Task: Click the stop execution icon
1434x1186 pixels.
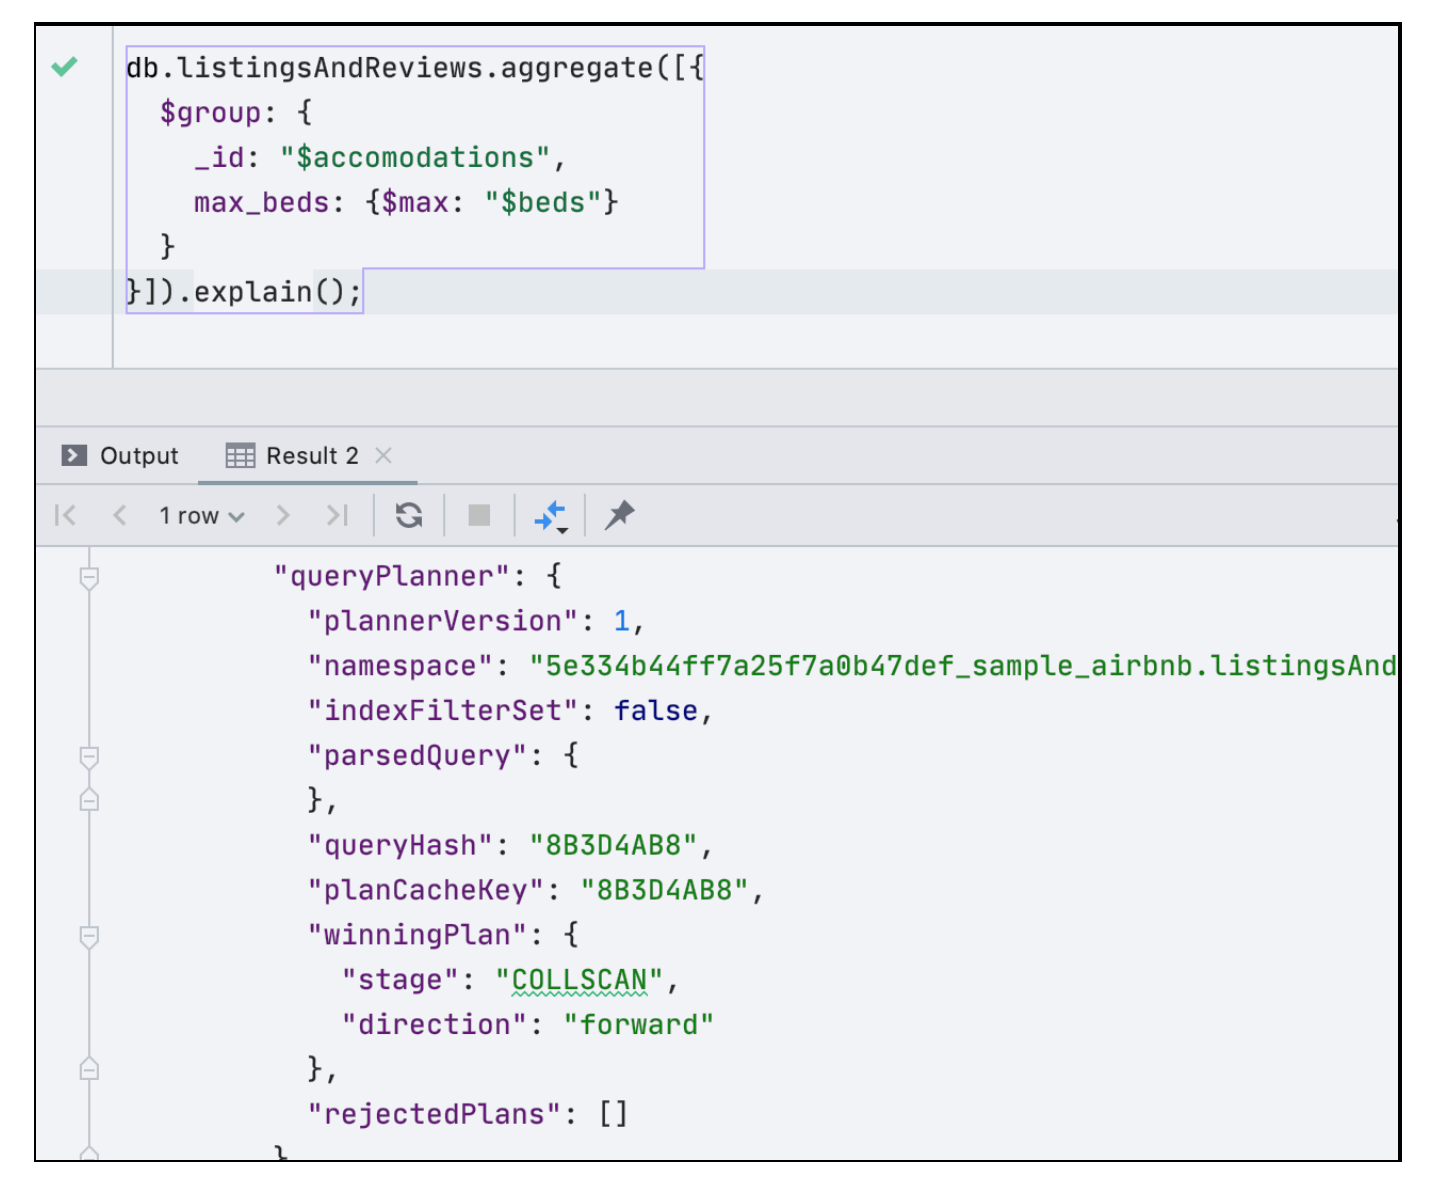Action: tap(478, 515)
